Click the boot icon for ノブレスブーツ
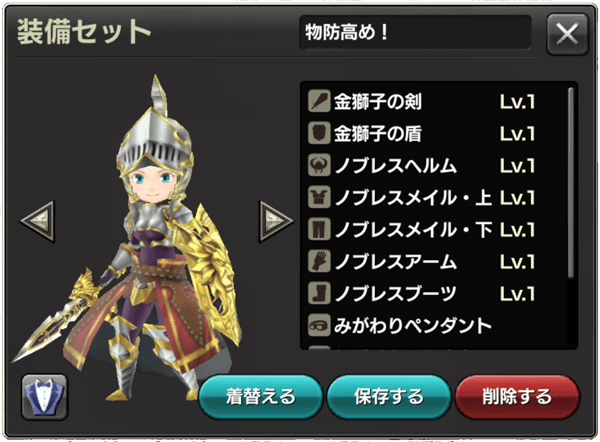600x442 pixels. (319, 294)
